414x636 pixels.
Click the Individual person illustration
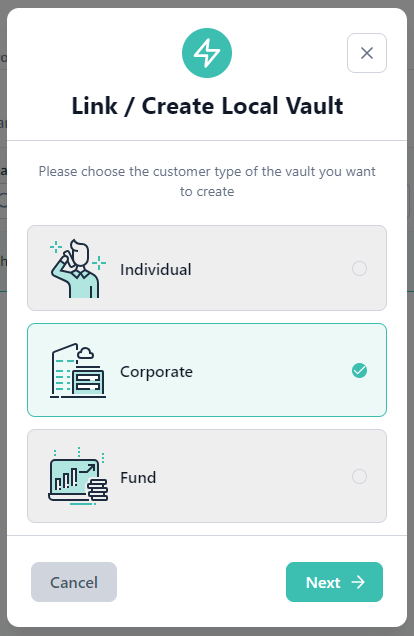78,268
